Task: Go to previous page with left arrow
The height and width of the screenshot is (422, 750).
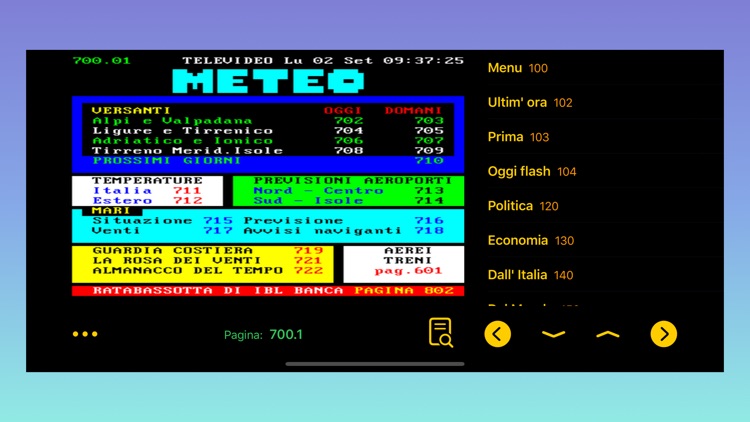Action: click(497, 333)
